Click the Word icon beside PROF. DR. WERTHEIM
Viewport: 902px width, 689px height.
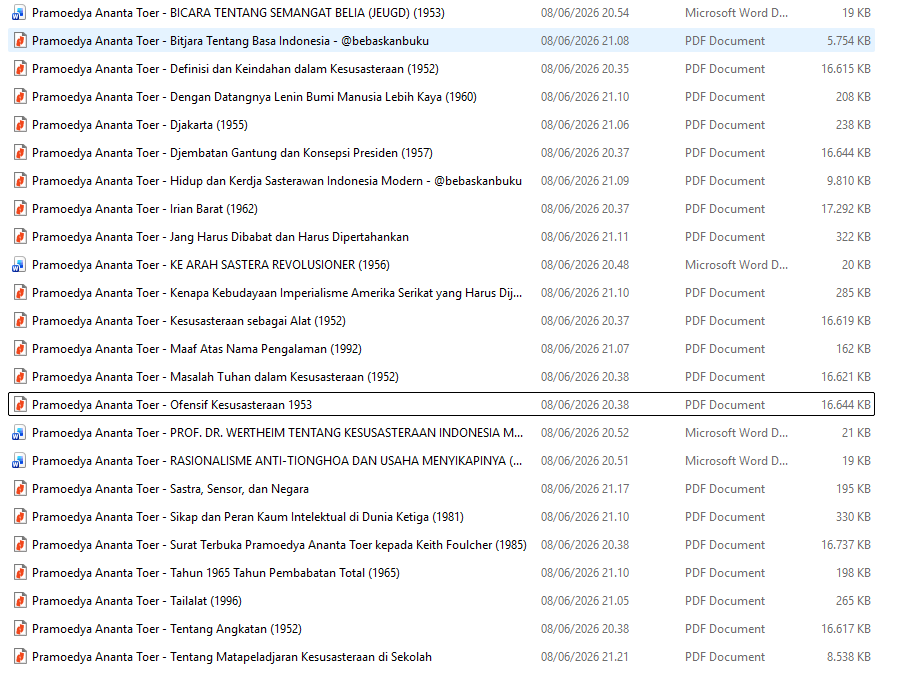pos(19,433)
